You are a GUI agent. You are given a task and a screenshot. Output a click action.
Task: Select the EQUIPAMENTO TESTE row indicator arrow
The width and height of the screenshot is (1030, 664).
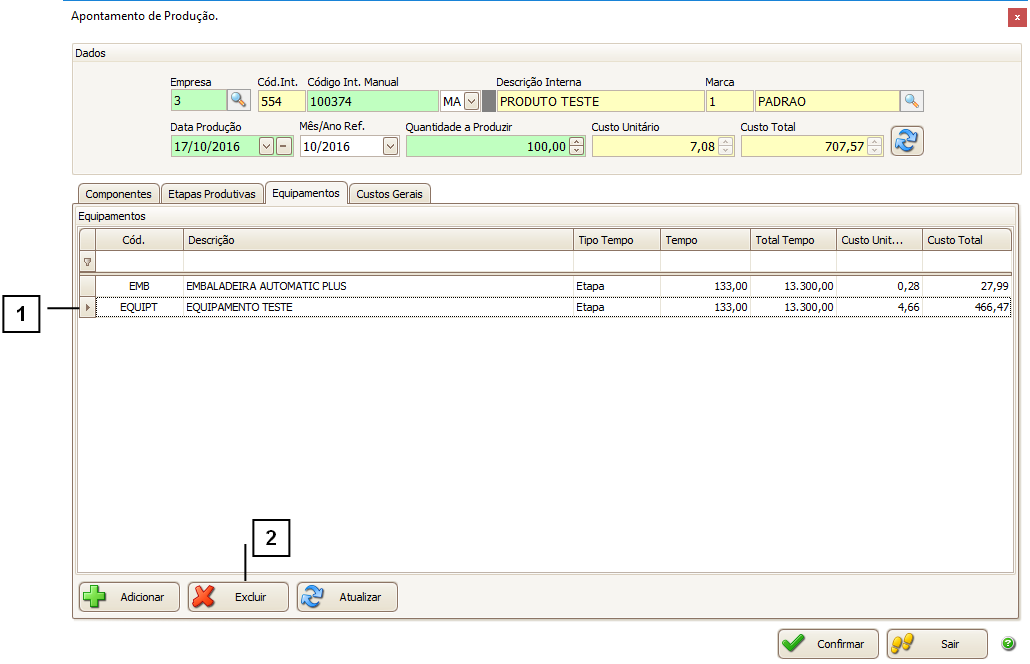click(87, 308)
